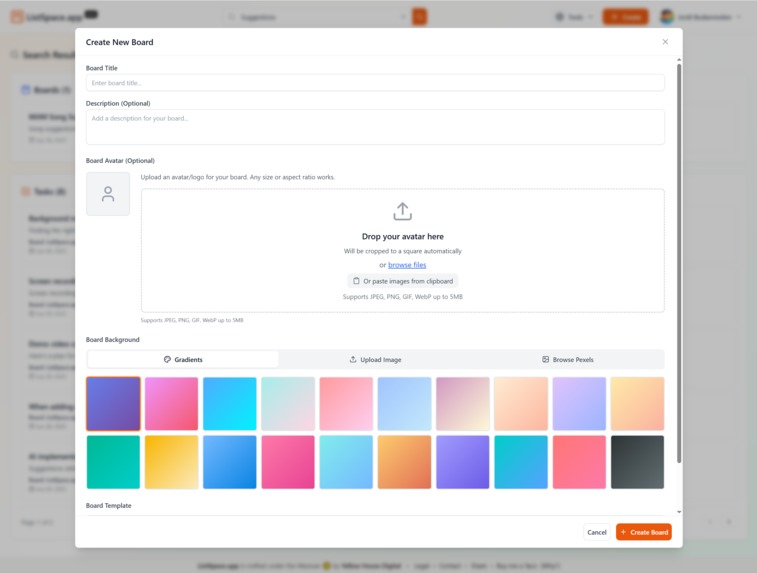This screenshot has width=757, height=573.
Task: Select the deep blue gradient swatch, bottom row
Action: [230, 462]
